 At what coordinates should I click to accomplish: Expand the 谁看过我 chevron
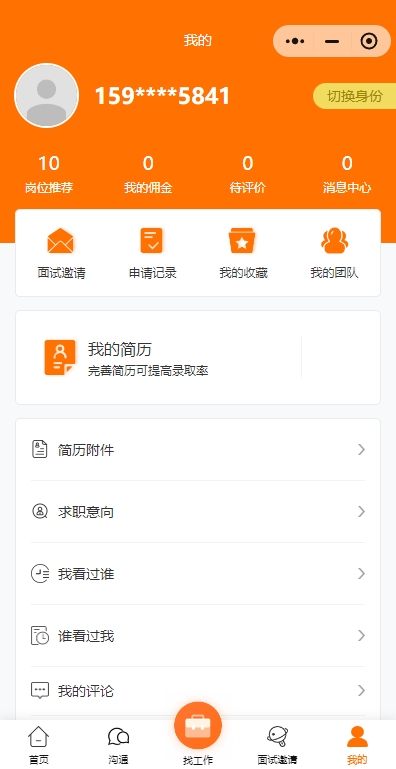coord(362,636)
